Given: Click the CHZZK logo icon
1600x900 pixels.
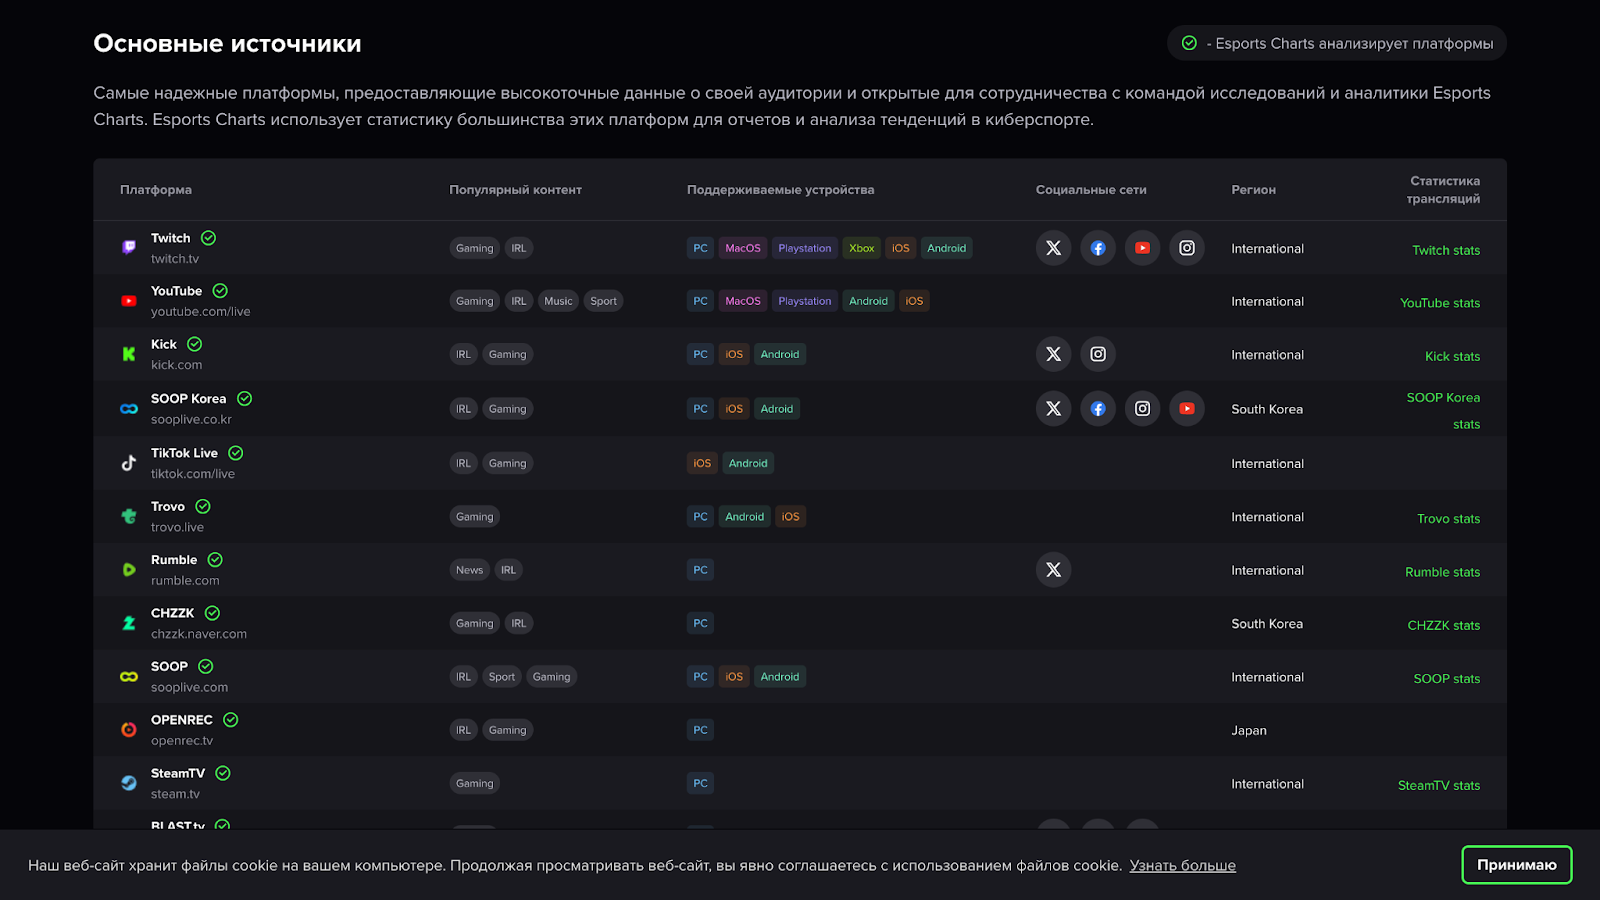Looking at the screenshot, I should coord(129,623).
